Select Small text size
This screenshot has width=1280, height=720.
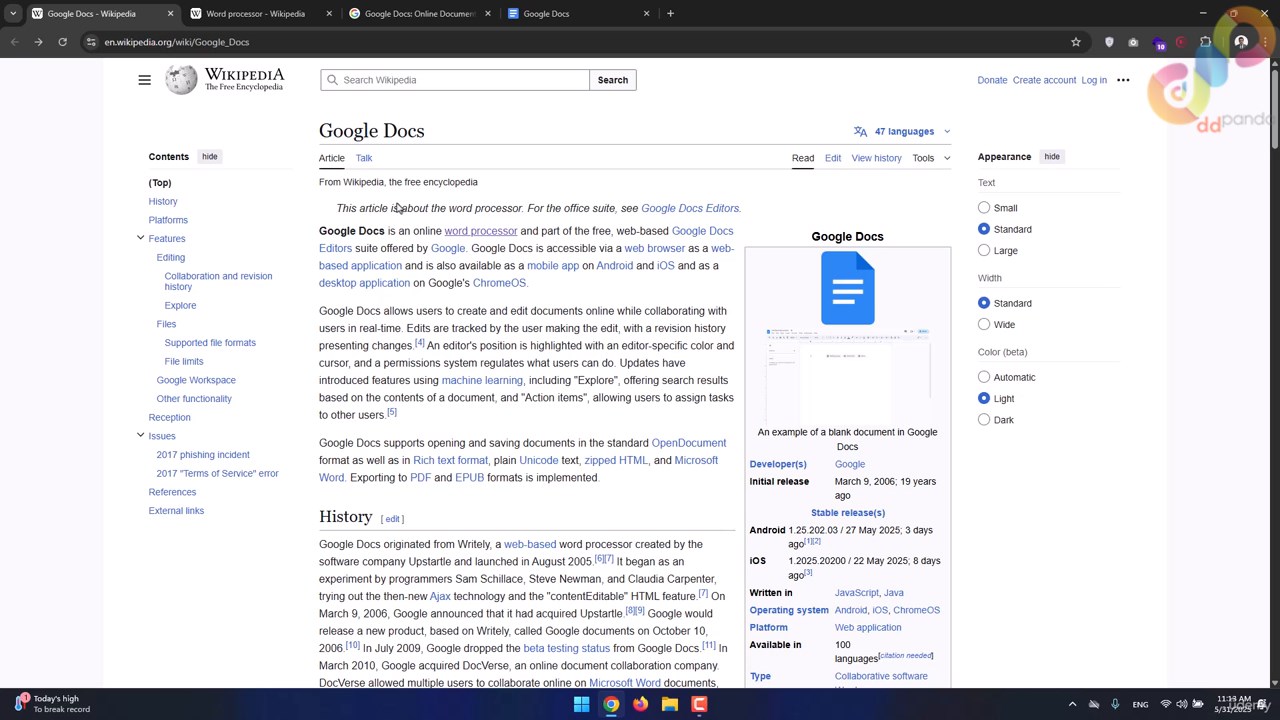(x=984, y=208)
